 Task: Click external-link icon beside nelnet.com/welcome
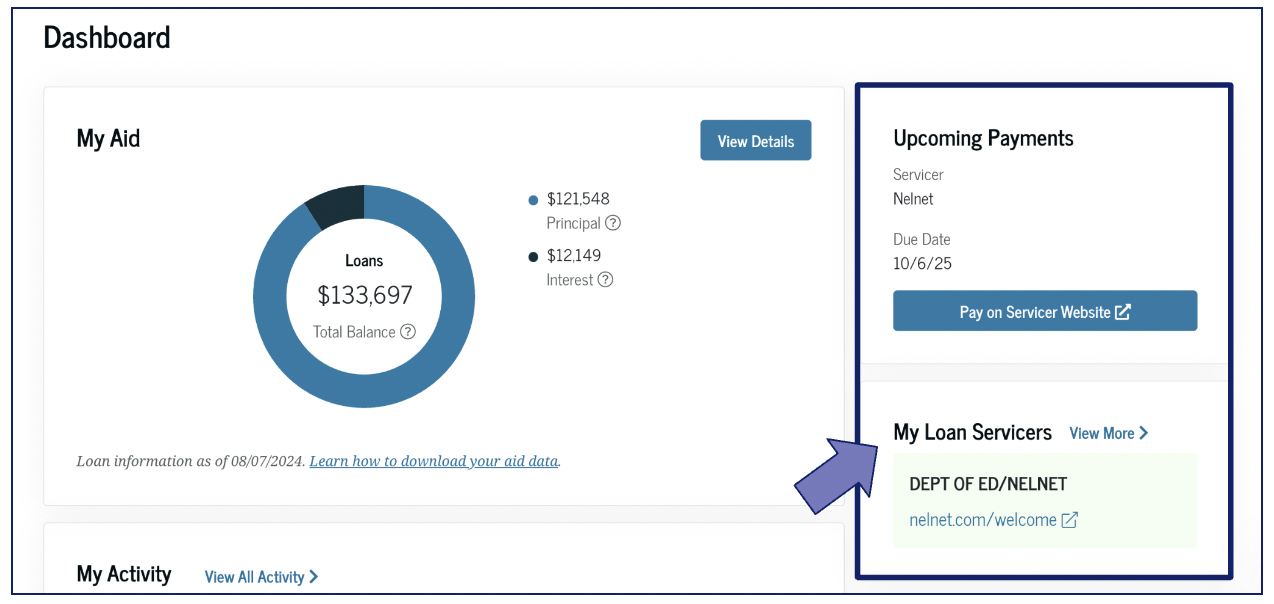coord(1070,520)
